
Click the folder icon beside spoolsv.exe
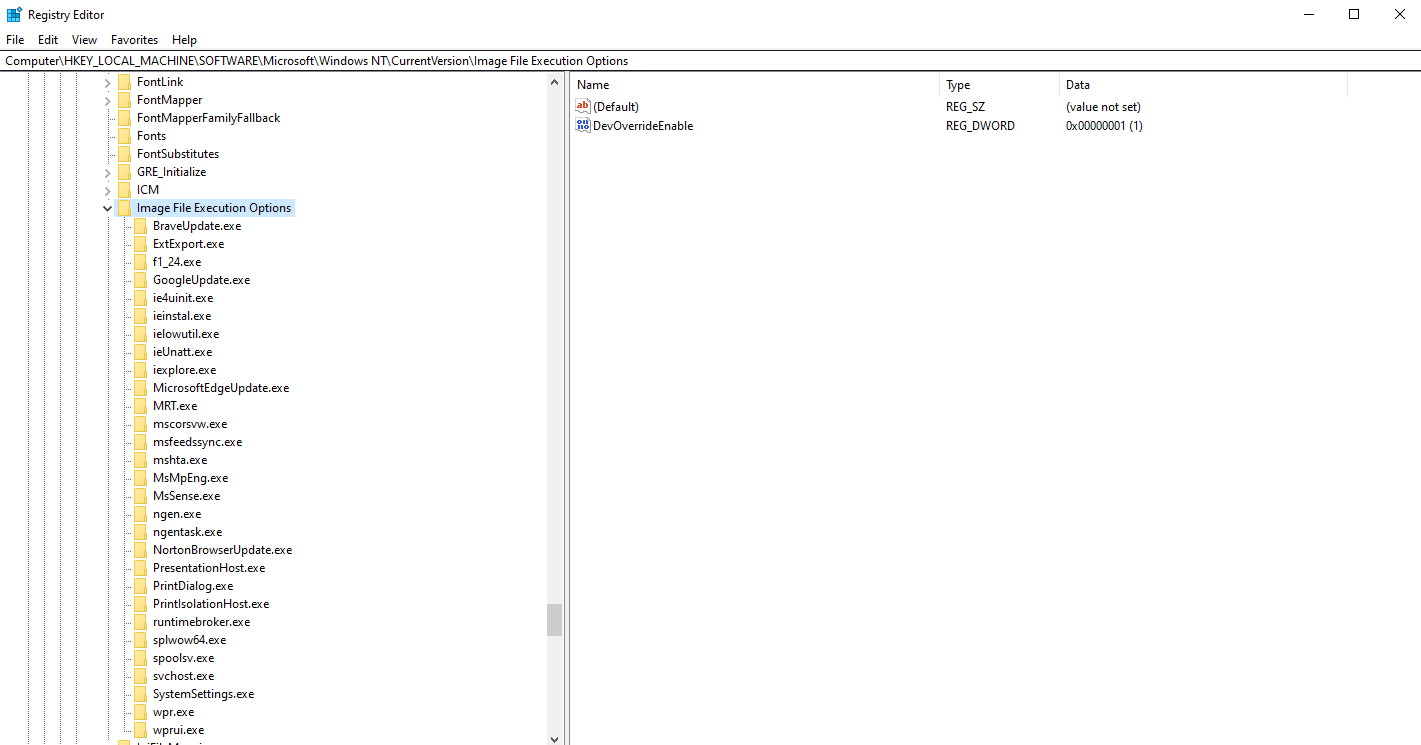coord(140,658)
